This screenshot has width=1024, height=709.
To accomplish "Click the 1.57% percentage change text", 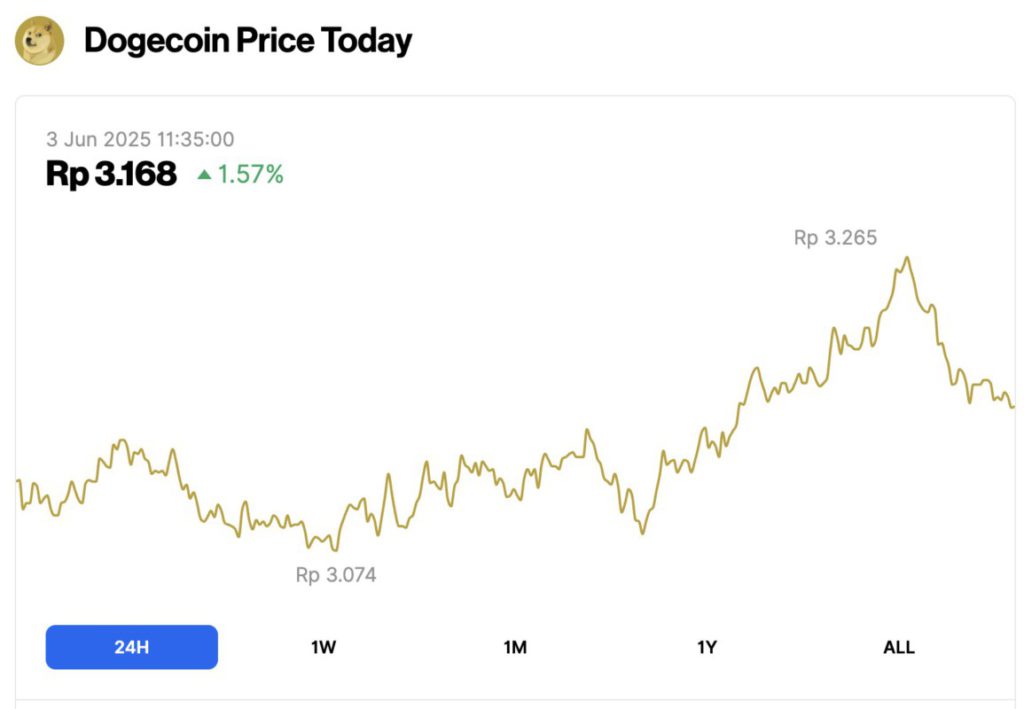I will click(251, 174).
